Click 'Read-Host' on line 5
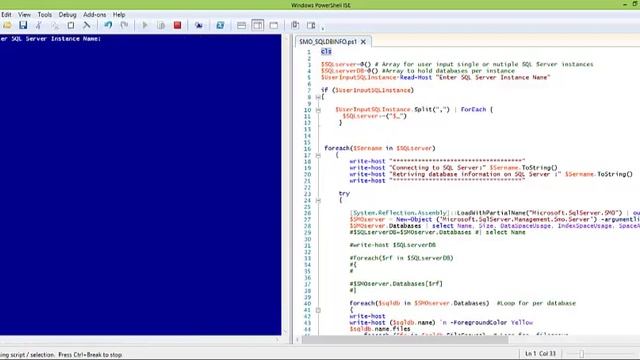 pyautogui.click(x=416, y=77)
